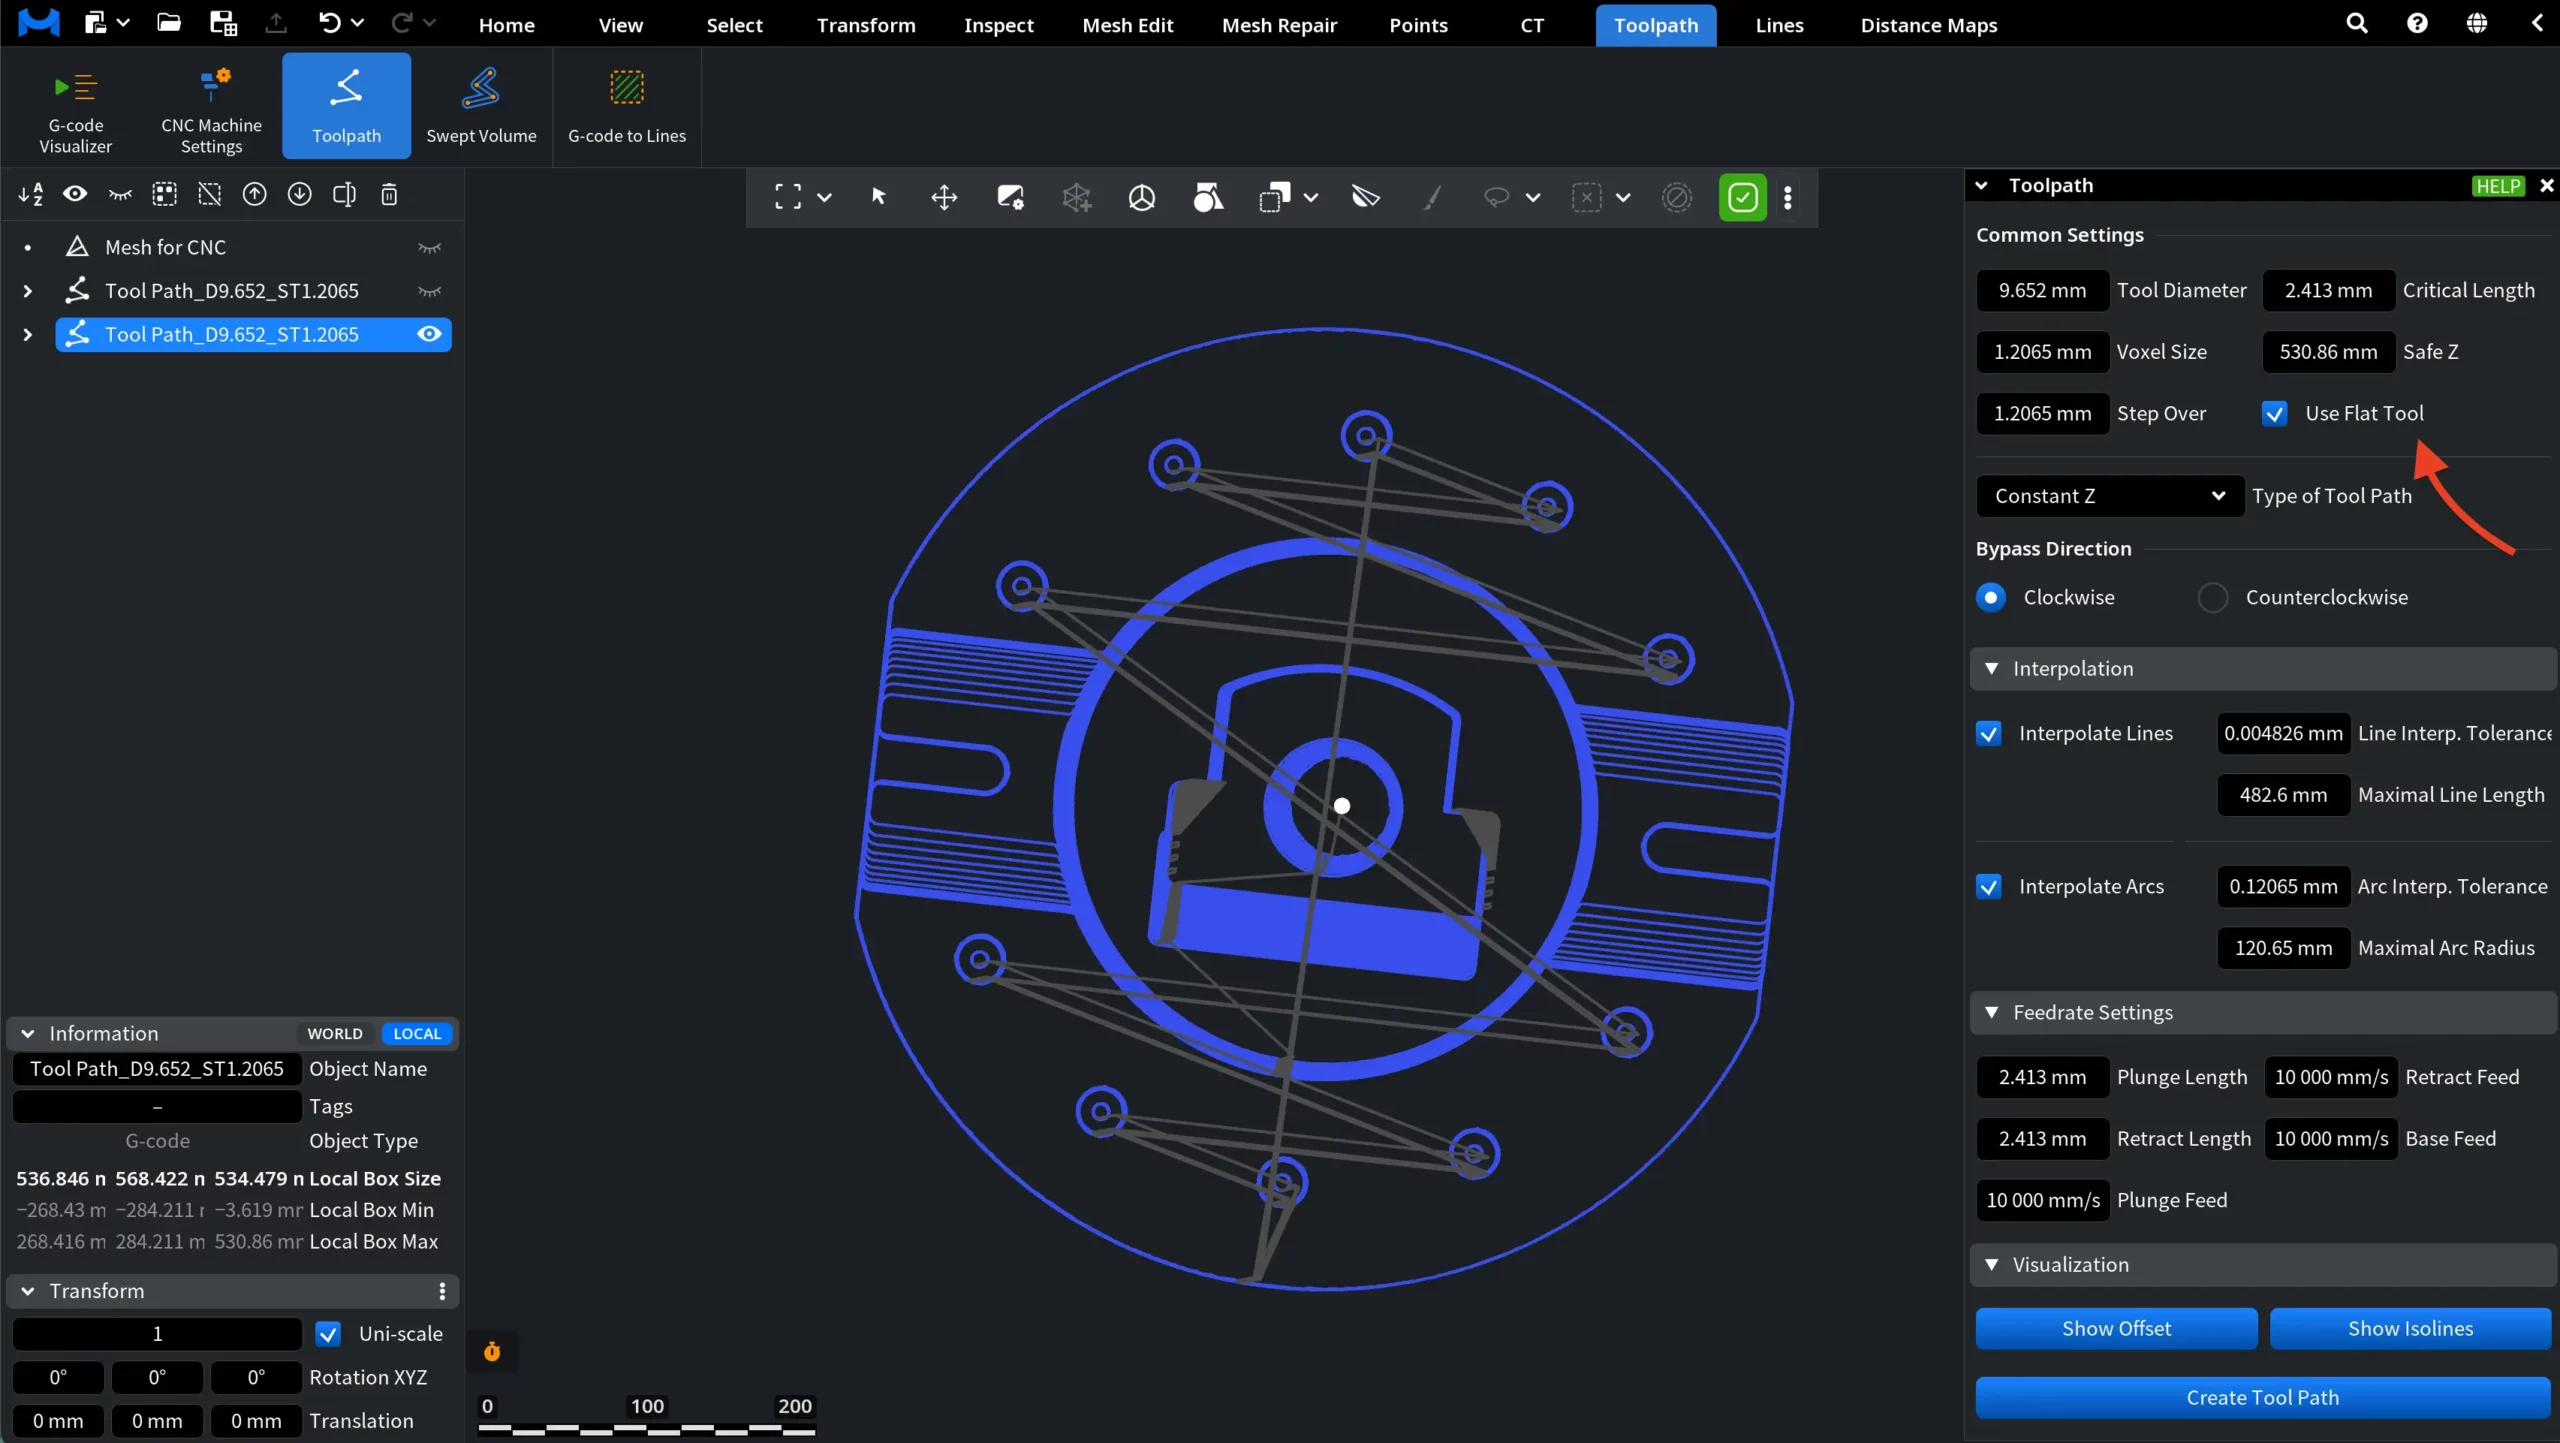Click the hide all closed-eye icon above tree
Screen dimensions: 2560x1443
point(120,194)
